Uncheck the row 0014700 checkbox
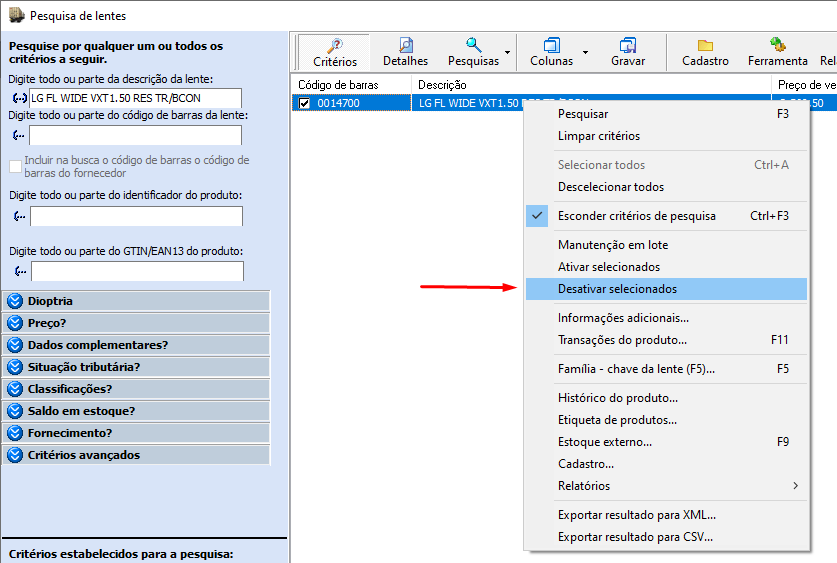Viewport: 837px width, 563px height. [x=305, y=103]
